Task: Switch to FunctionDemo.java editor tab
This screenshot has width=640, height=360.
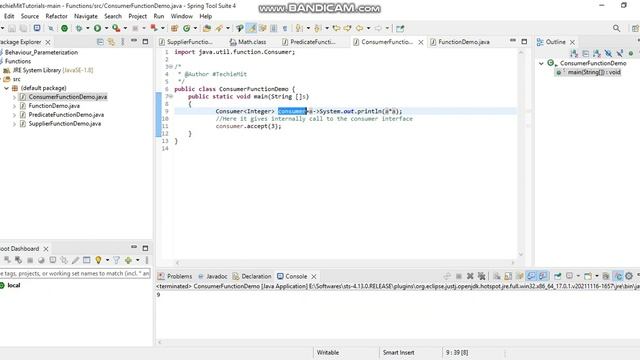Action: click(460, 42)
